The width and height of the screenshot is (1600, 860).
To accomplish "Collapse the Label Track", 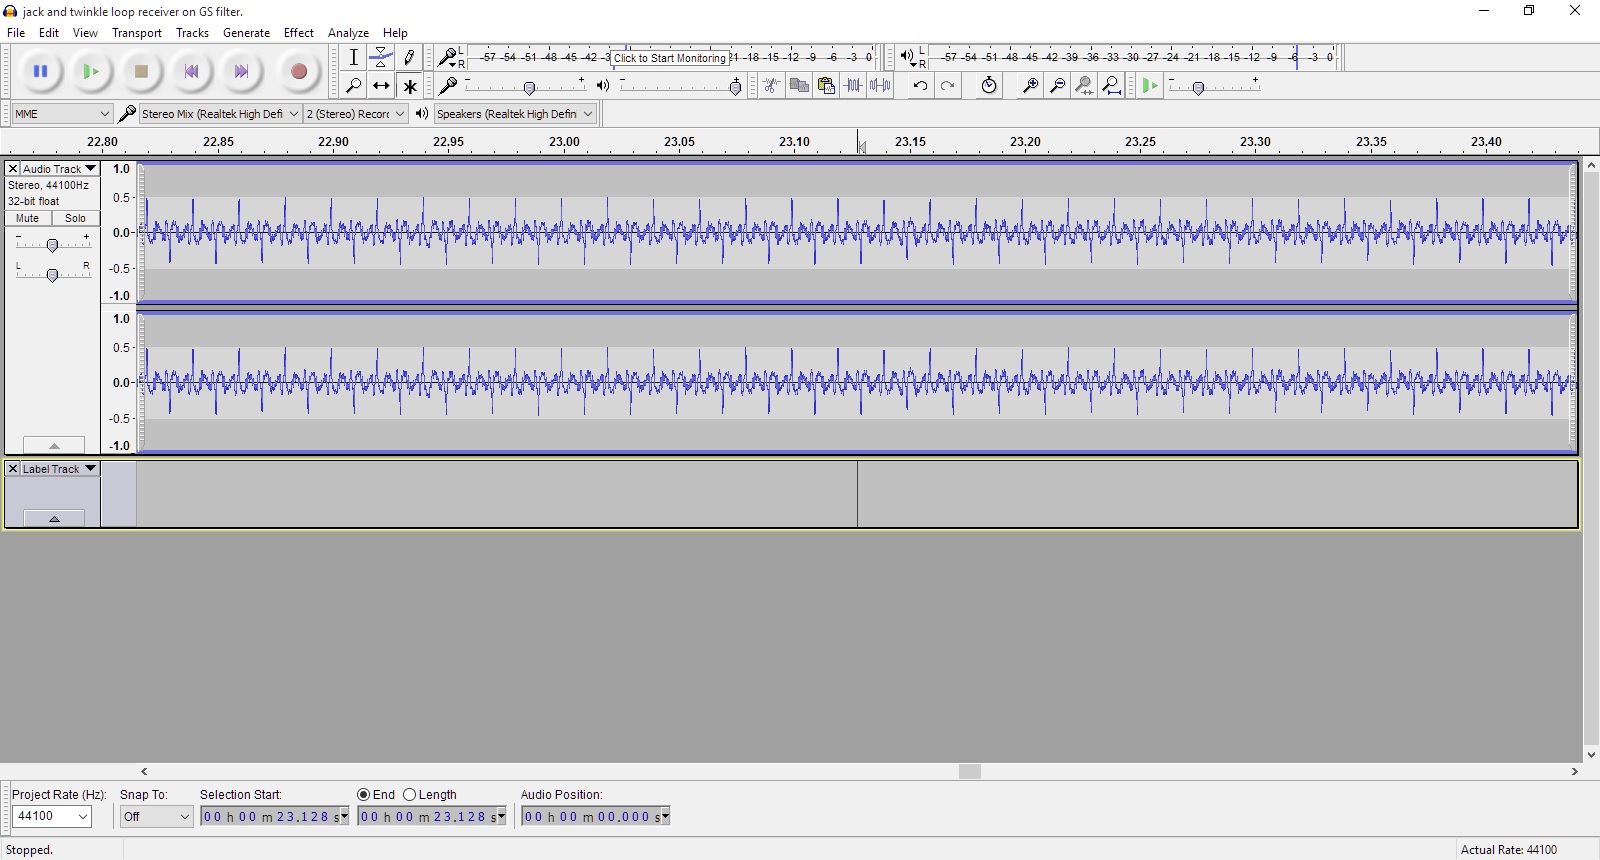I will [x=54, y=518].
